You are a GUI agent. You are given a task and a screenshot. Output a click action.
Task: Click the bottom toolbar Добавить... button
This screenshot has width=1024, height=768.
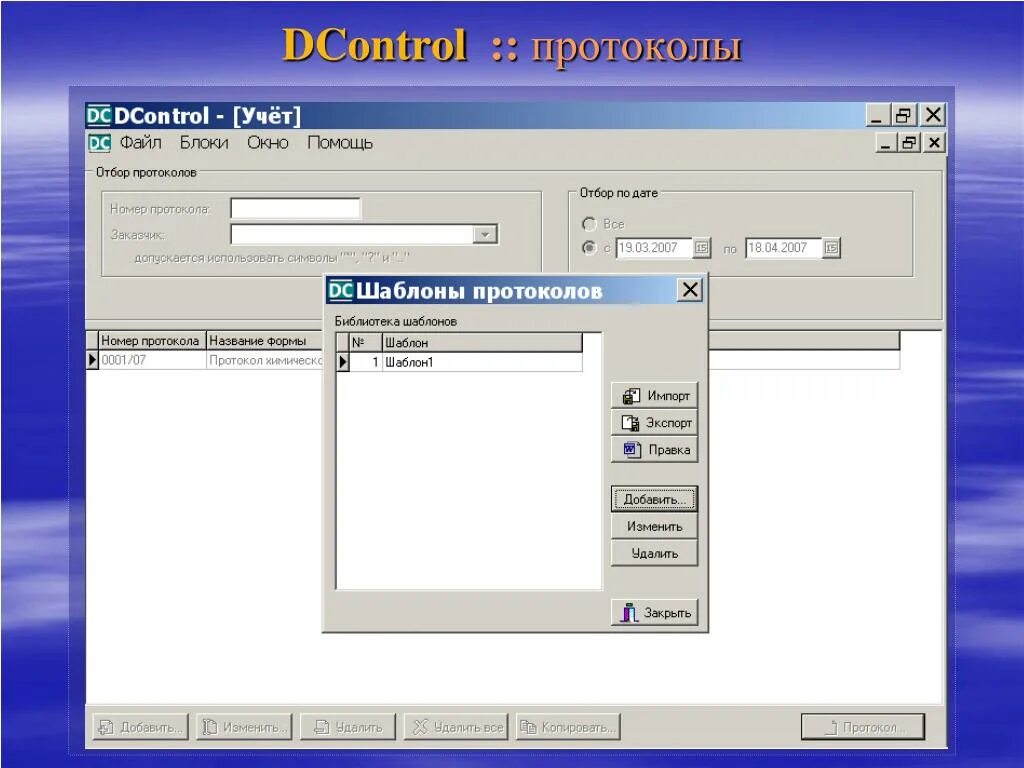click(x=140, y=727)
